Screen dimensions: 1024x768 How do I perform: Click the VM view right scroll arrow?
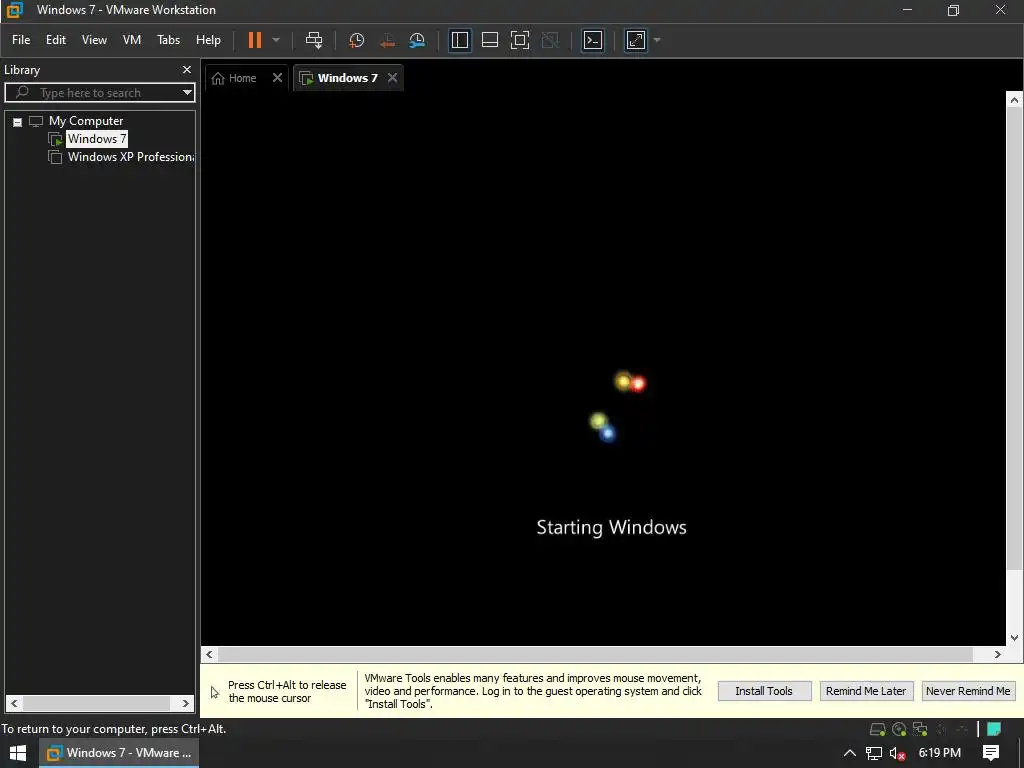click(997, 654)
